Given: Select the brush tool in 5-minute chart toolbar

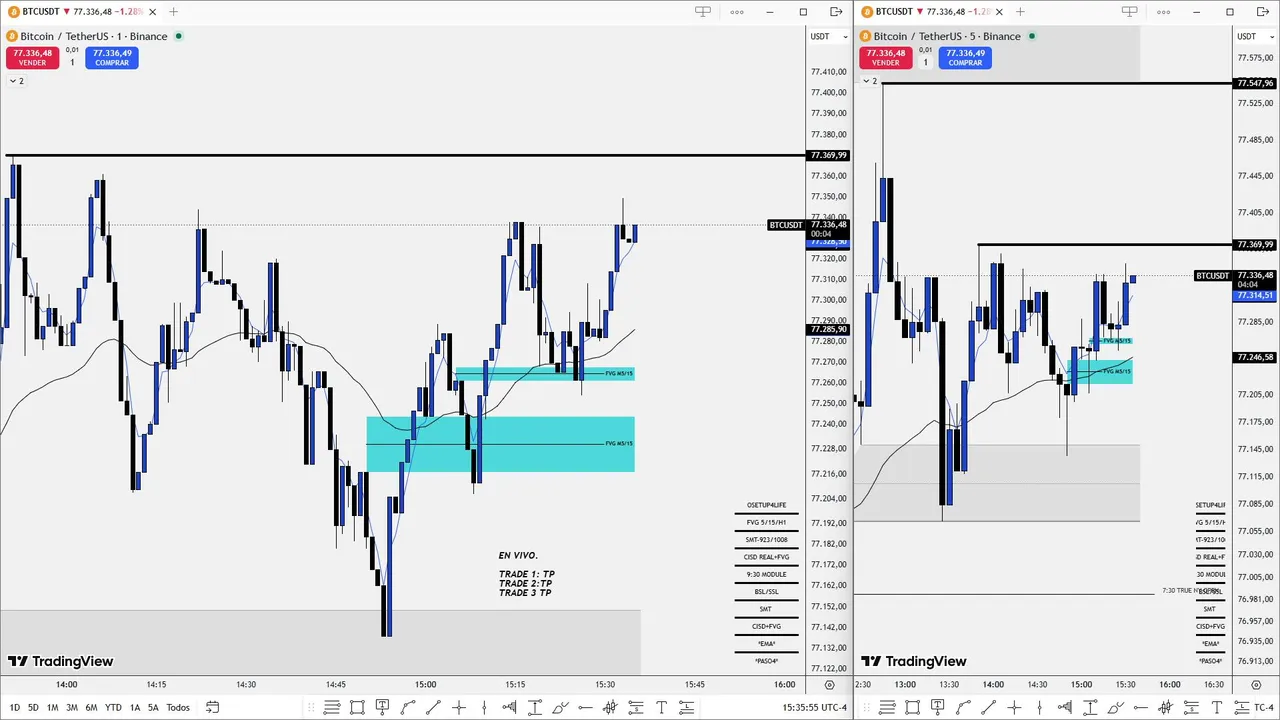Looking at the screenshot, I should pos(1115,707).
